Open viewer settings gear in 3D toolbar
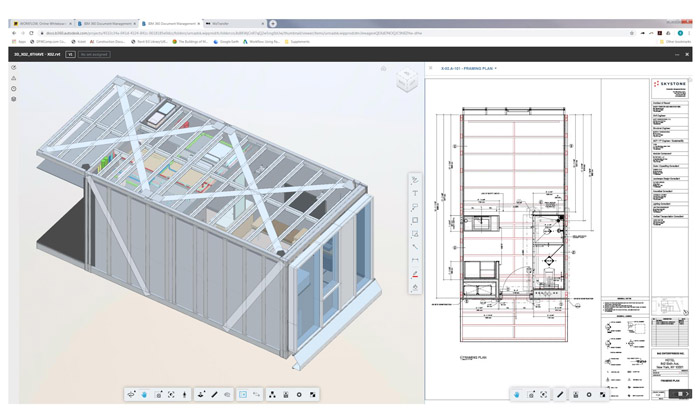Image resolution: width=700 pixels, height=420 pixels. click(x=299, y=395)
